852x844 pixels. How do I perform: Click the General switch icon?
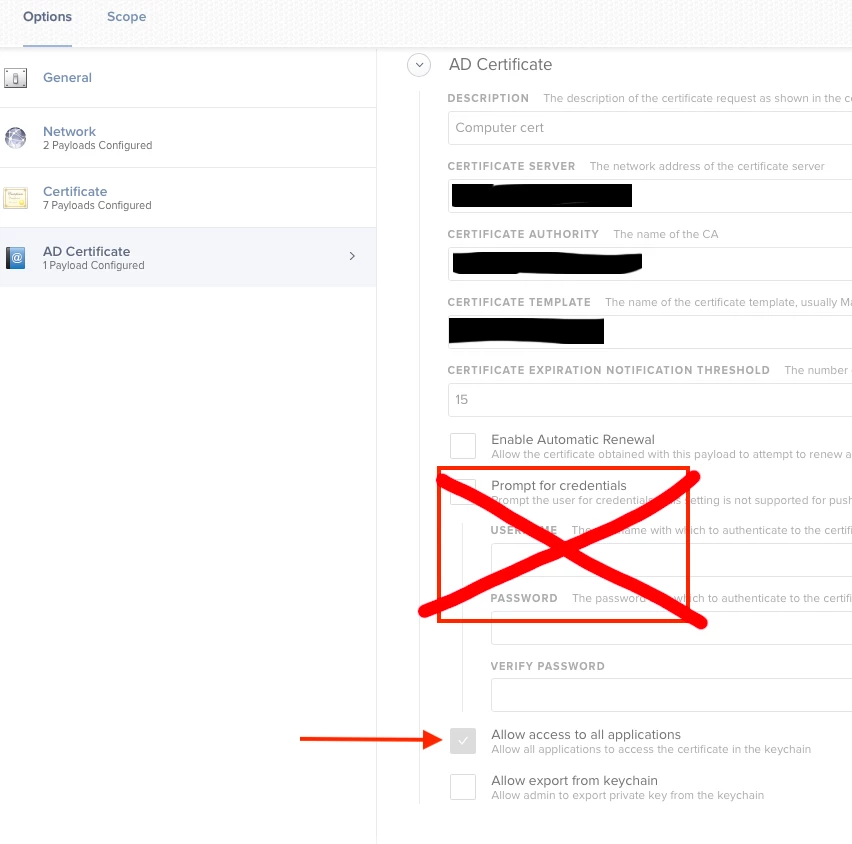(x=15, y=78)
